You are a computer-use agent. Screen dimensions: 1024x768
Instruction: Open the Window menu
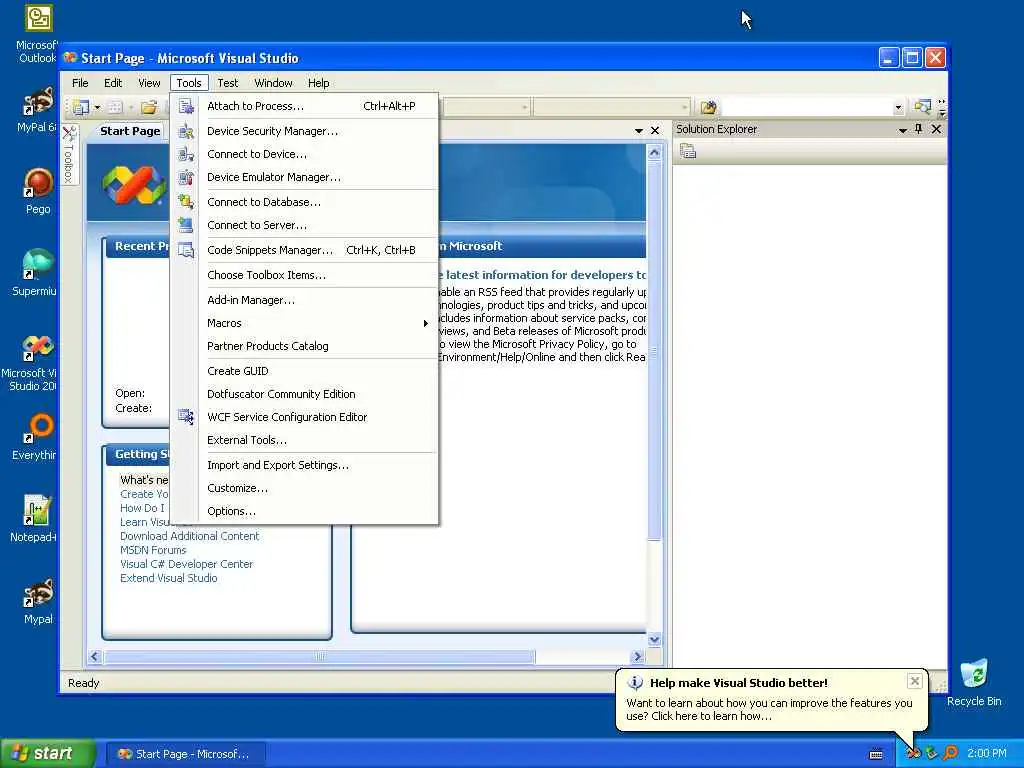coord(273,83)
